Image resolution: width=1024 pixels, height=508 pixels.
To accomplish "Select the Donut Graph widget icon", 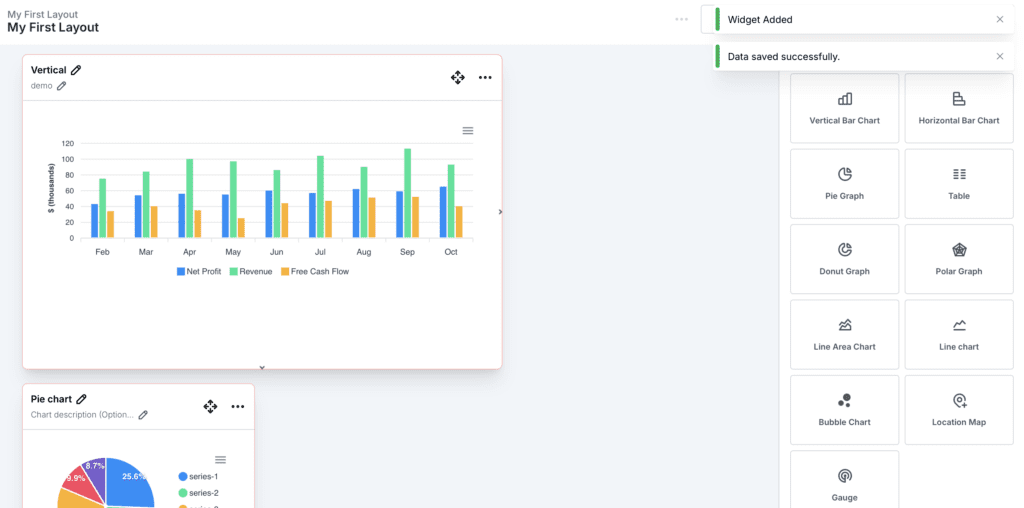I will [x=844, y=249].
